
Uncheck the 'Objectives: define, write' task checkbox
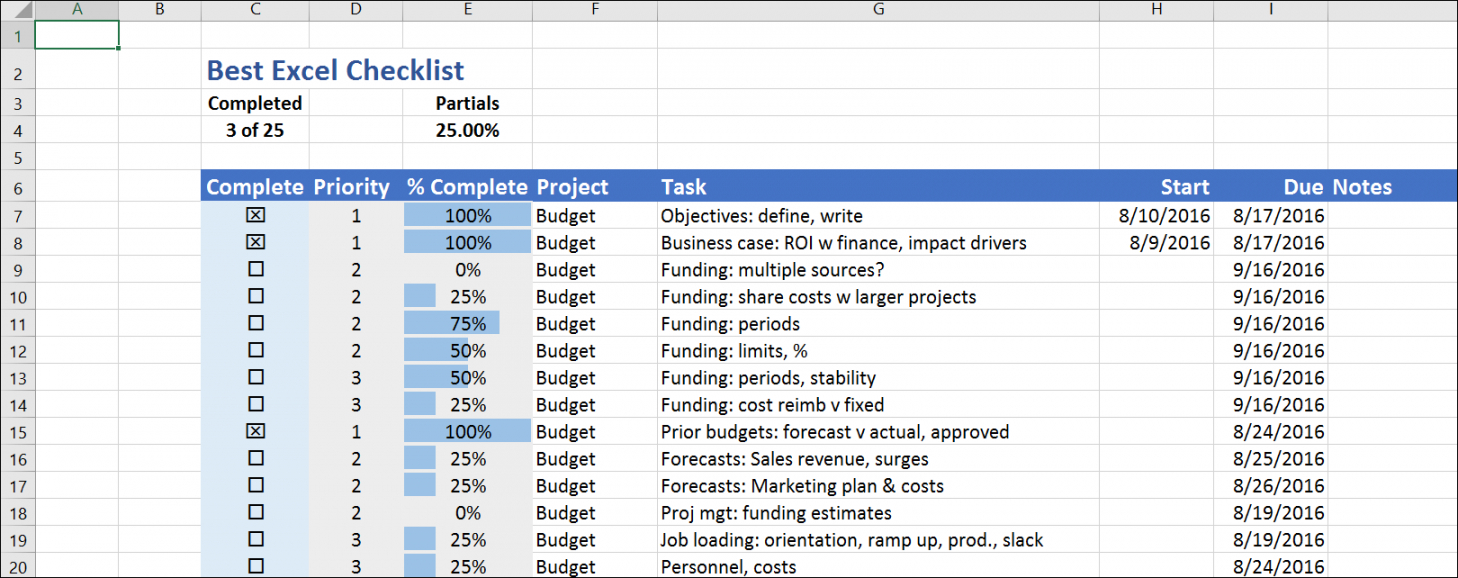tap(255, 216)
